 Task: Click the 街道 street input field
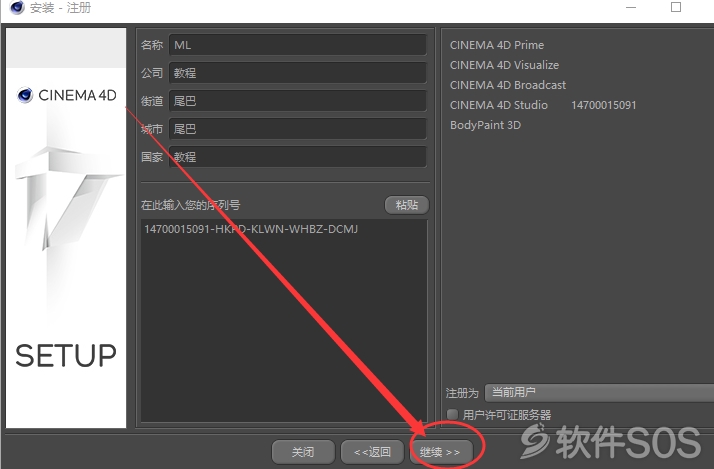coord(298,101)
